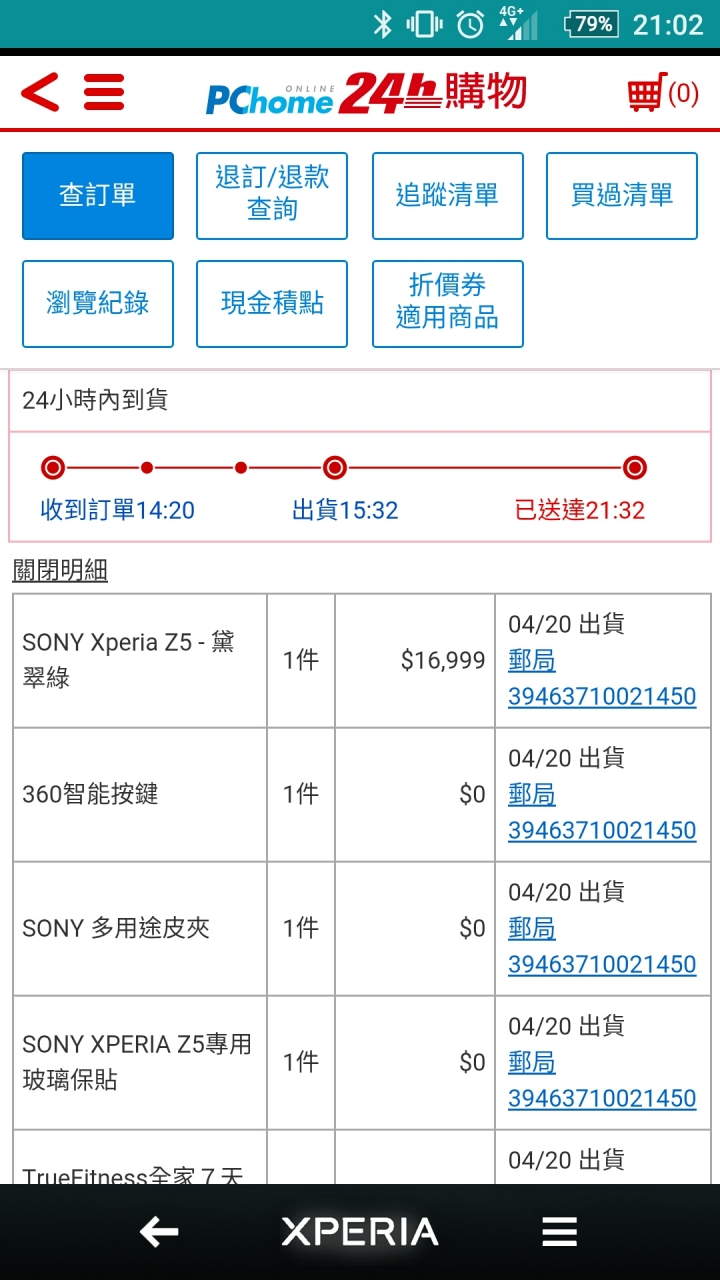This screenshot has height=1280, width=720.
Task: Collapse order details via 關閉明細
Action: 60,571
